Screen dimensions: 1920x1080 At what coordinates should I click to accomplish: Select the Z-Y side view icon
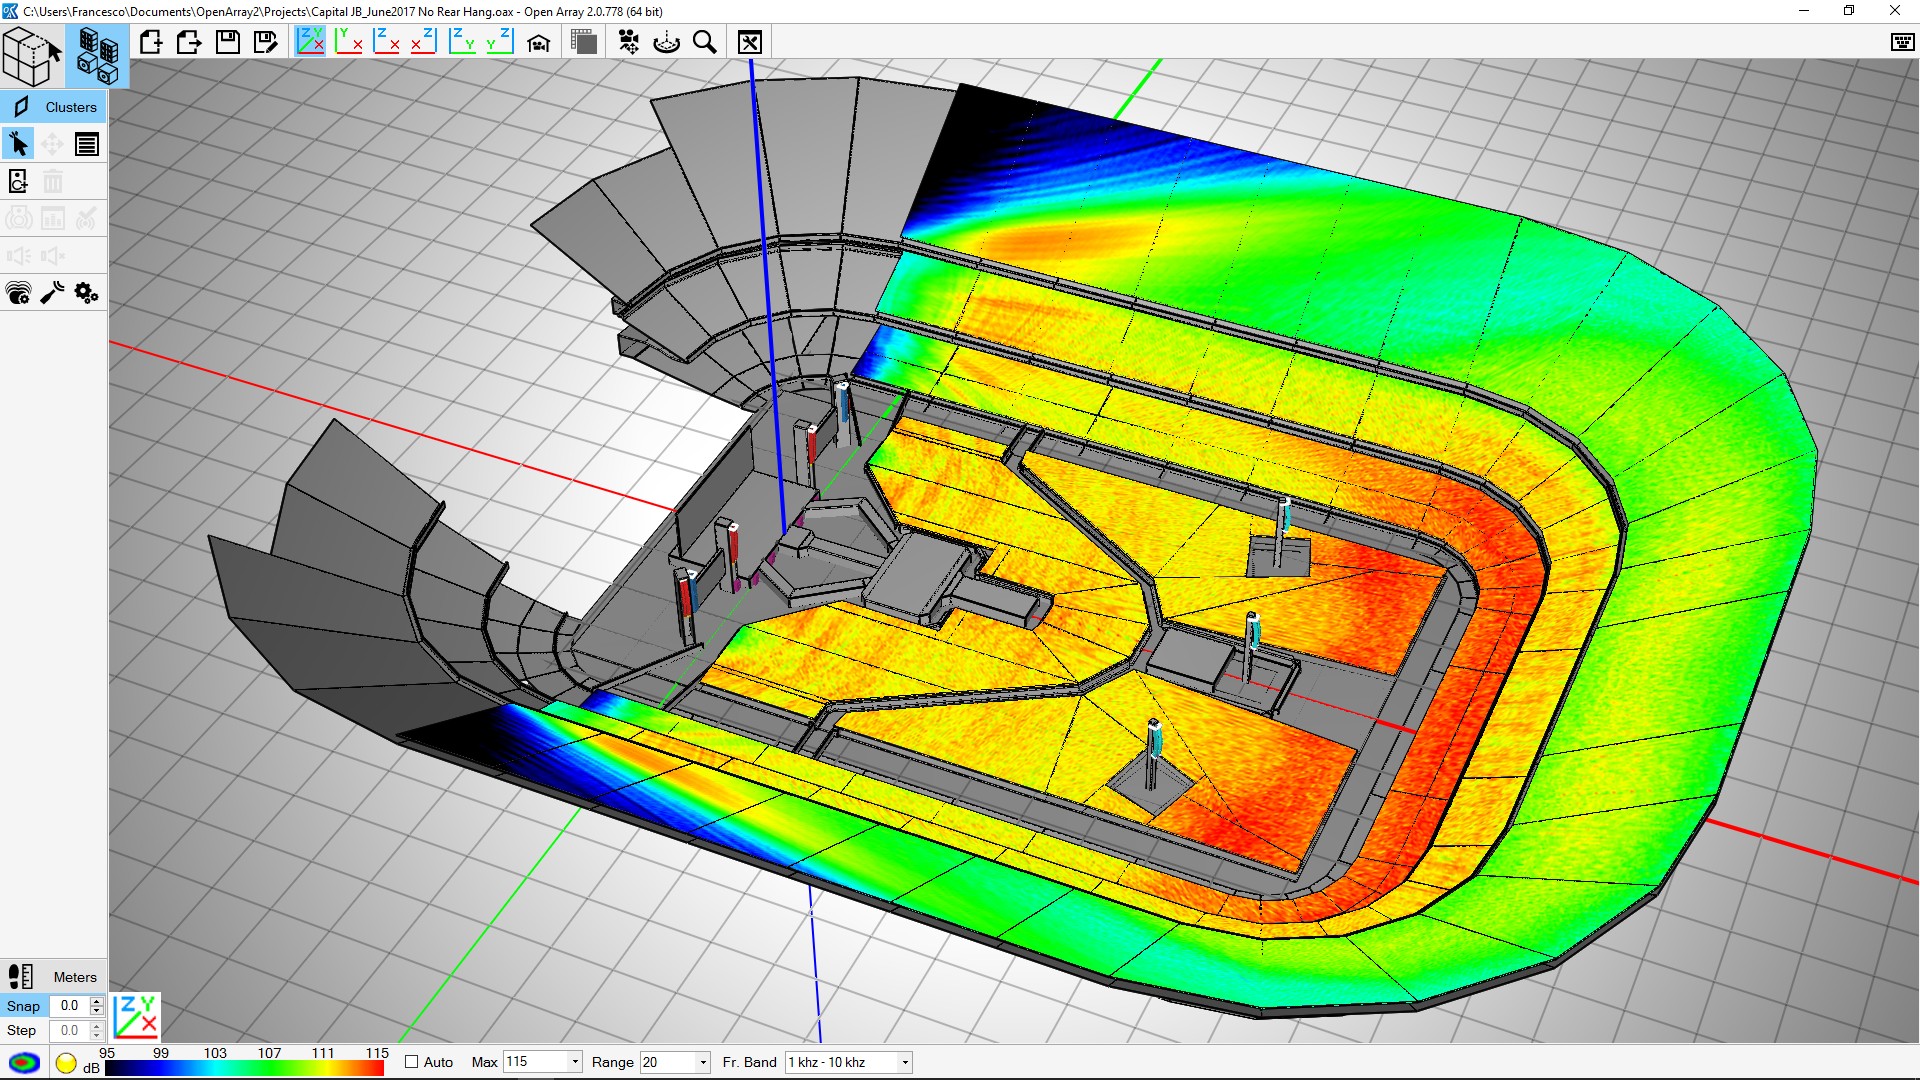coord(462,41)
